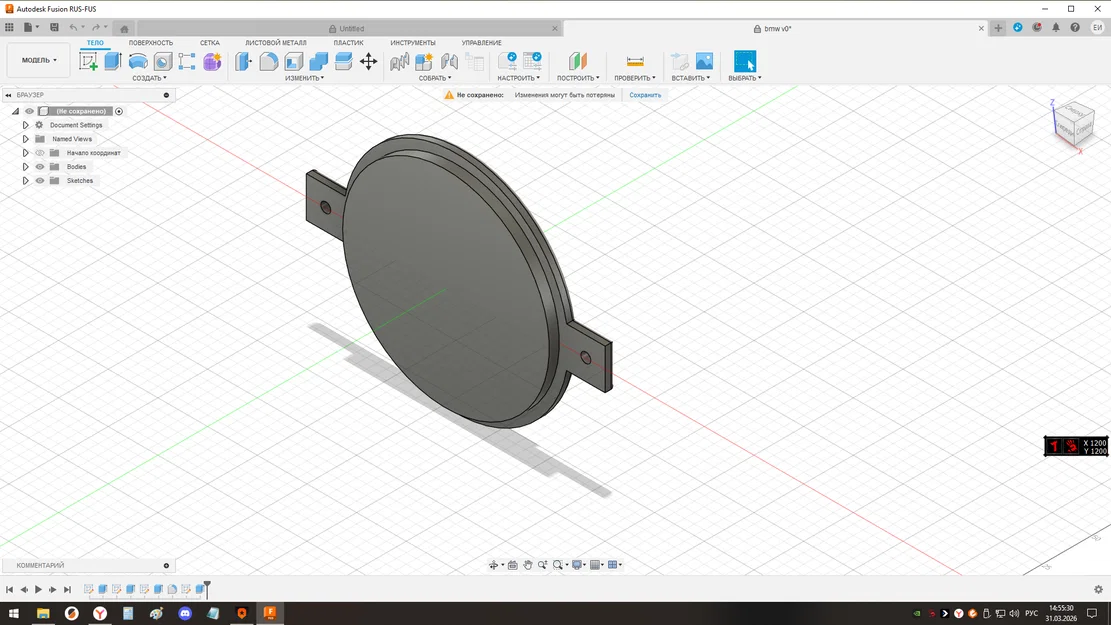Select the Move/Copy cross-arrows tool
Image resolution: width=1111 pixels, height=625 pixels.
pos(368,61)
